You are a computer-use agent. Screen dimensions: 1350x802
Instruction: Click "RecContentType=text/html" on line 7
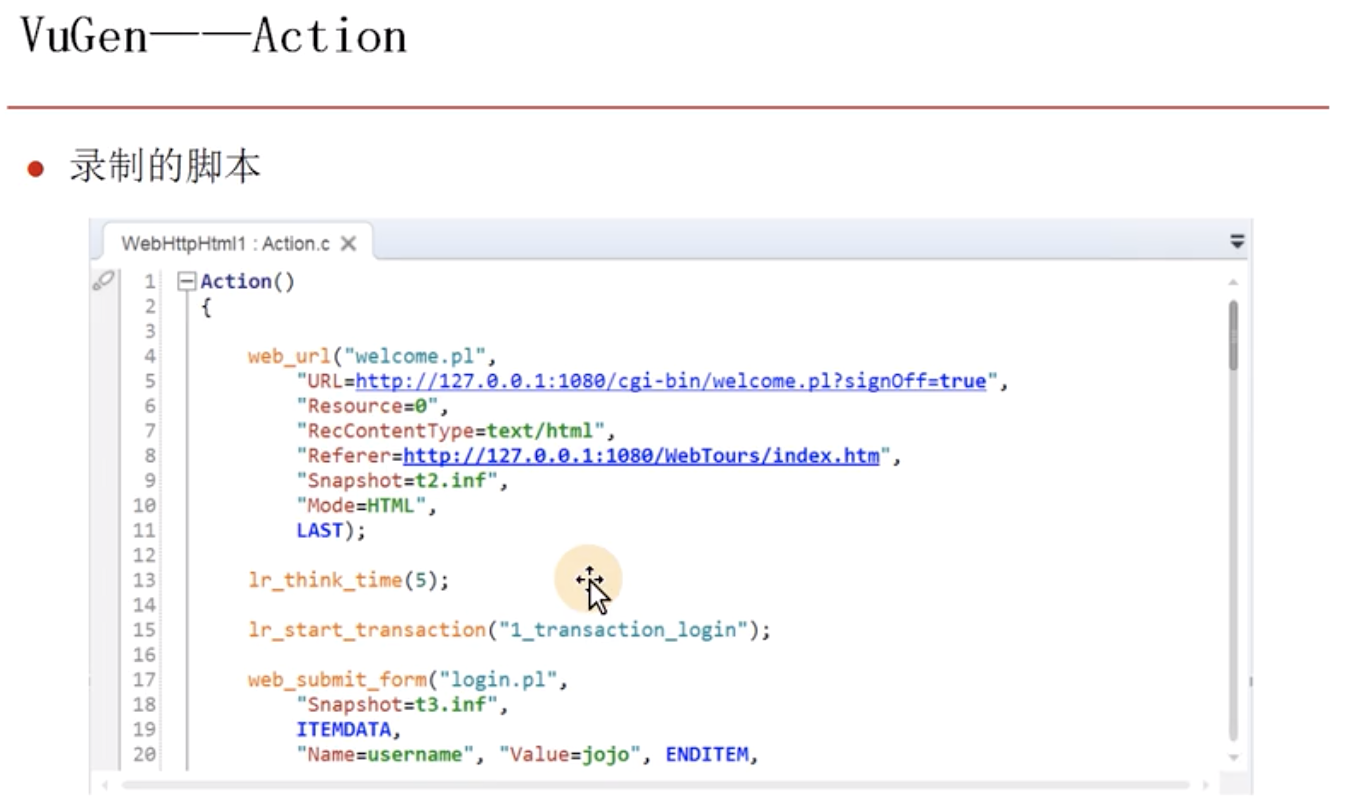tap(451, 431)
